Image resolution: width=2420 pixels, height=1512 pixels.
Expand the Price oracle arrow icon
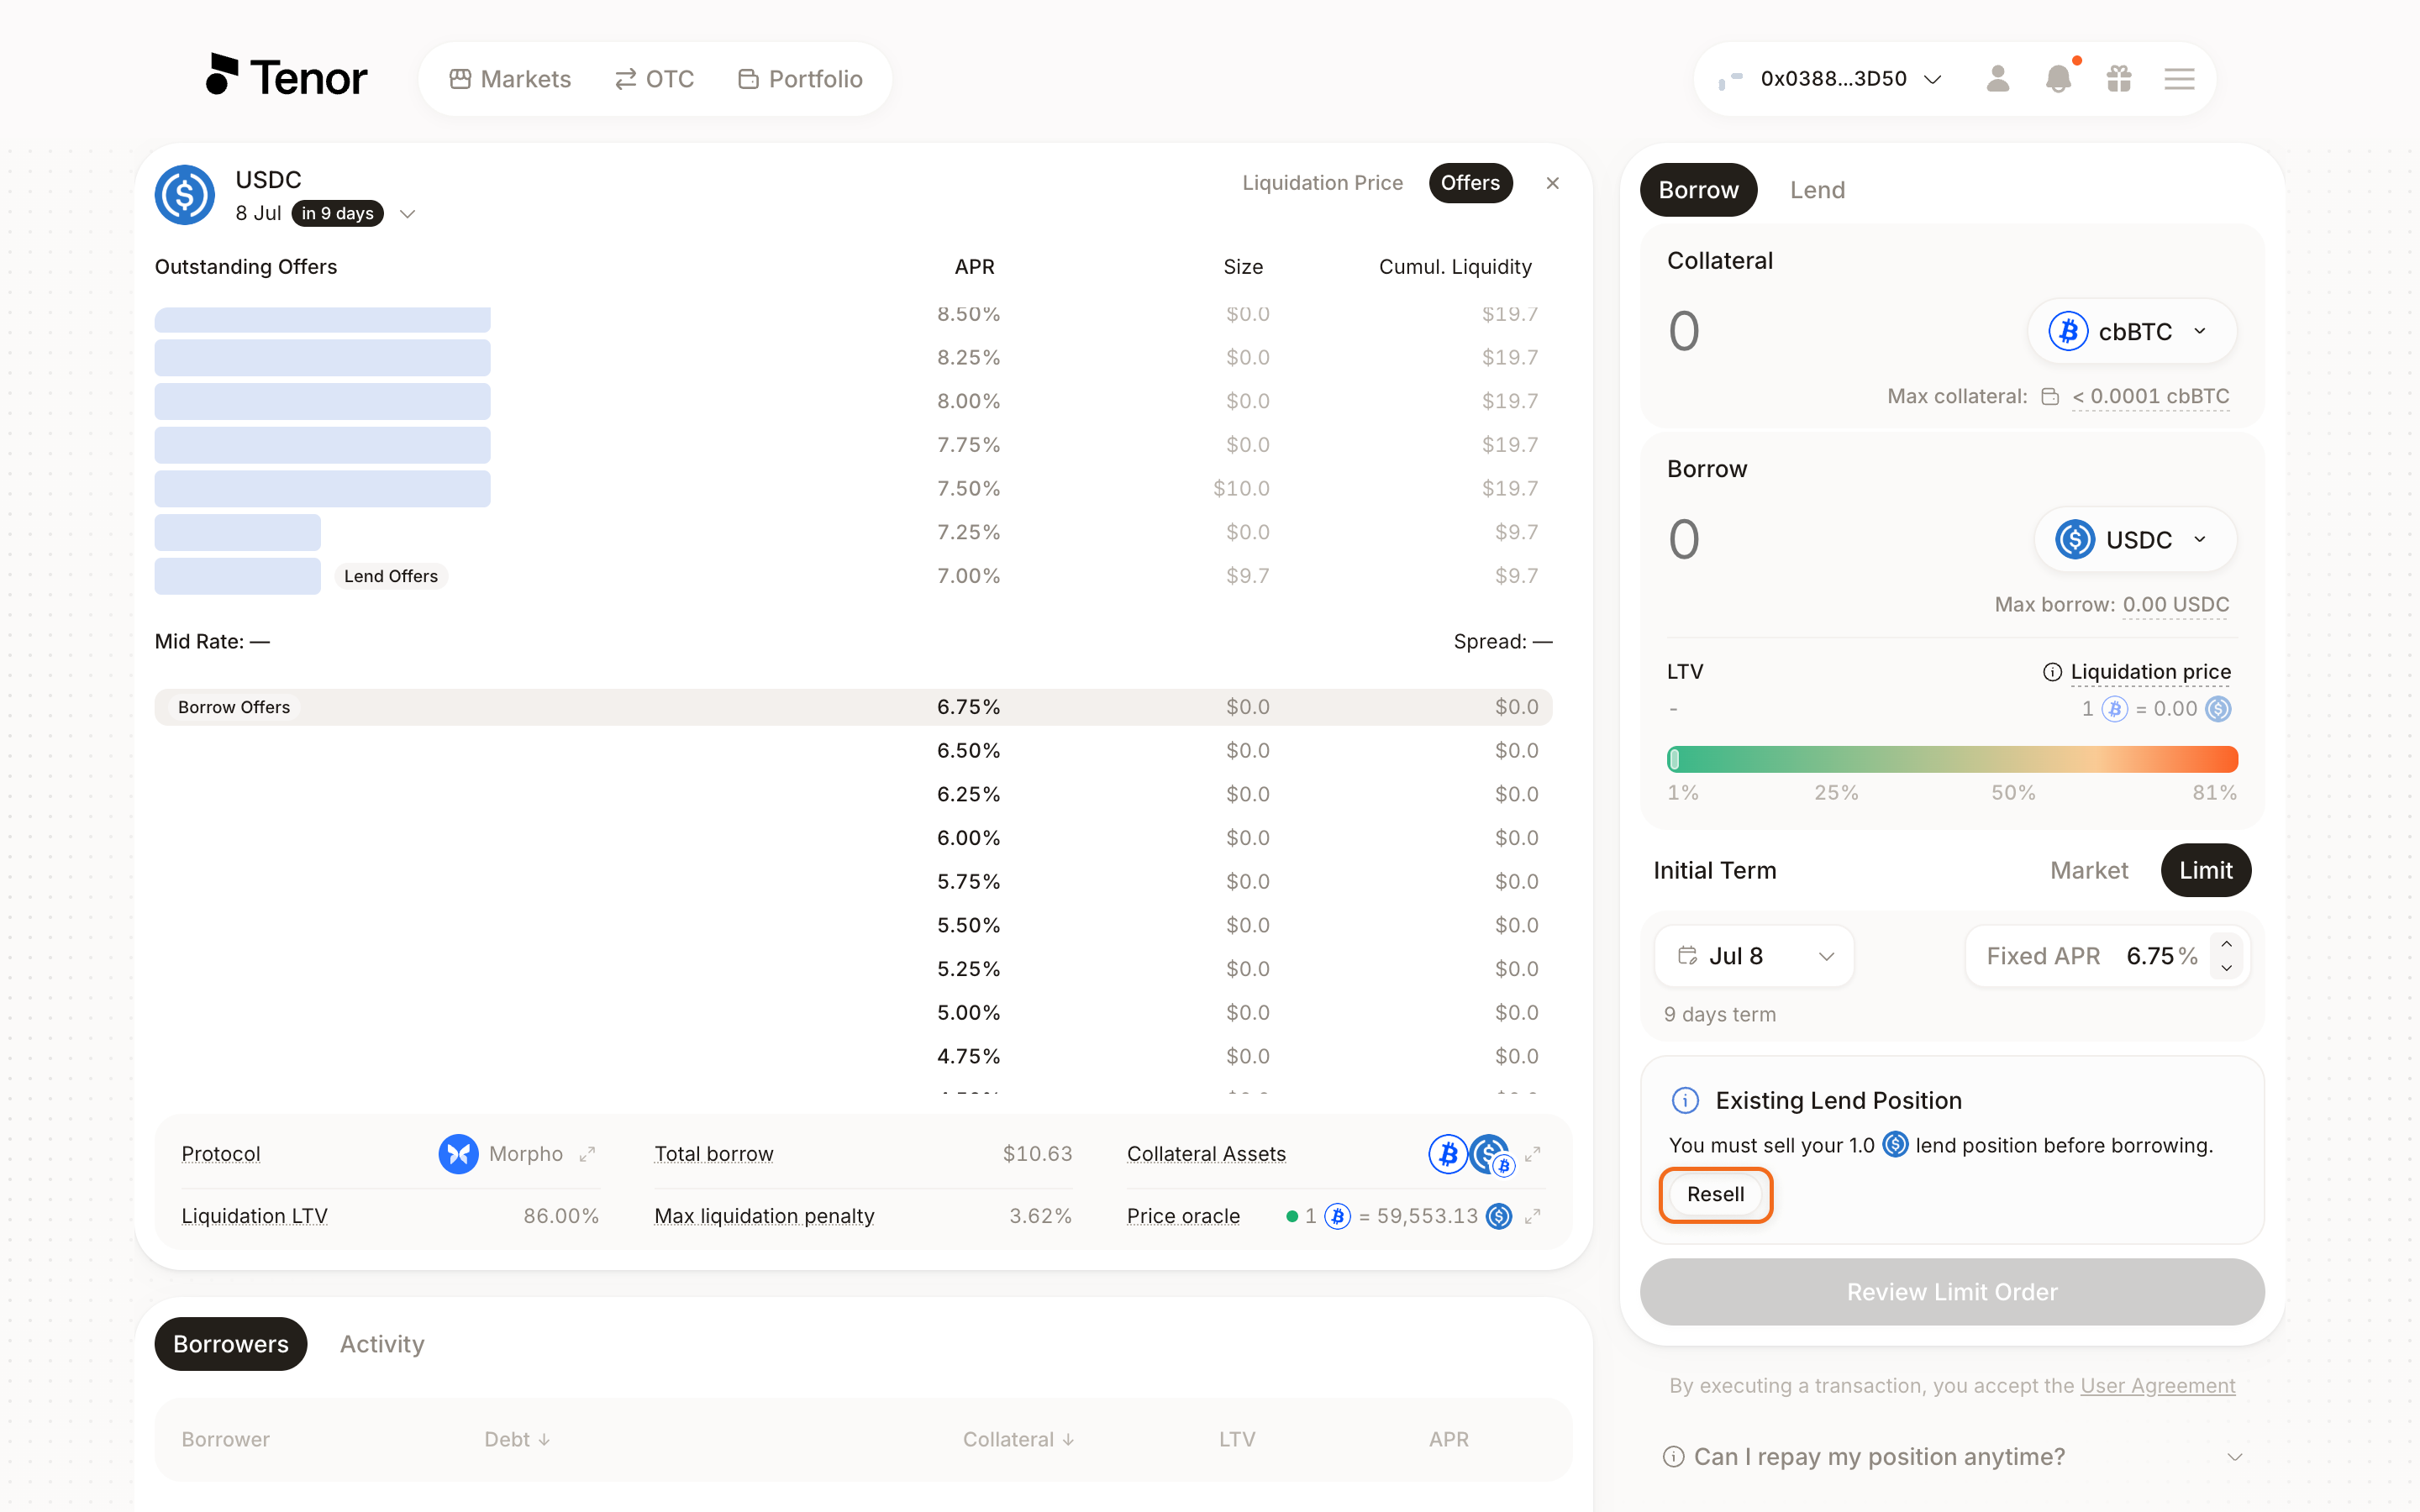click(x=1532, y=1216)
